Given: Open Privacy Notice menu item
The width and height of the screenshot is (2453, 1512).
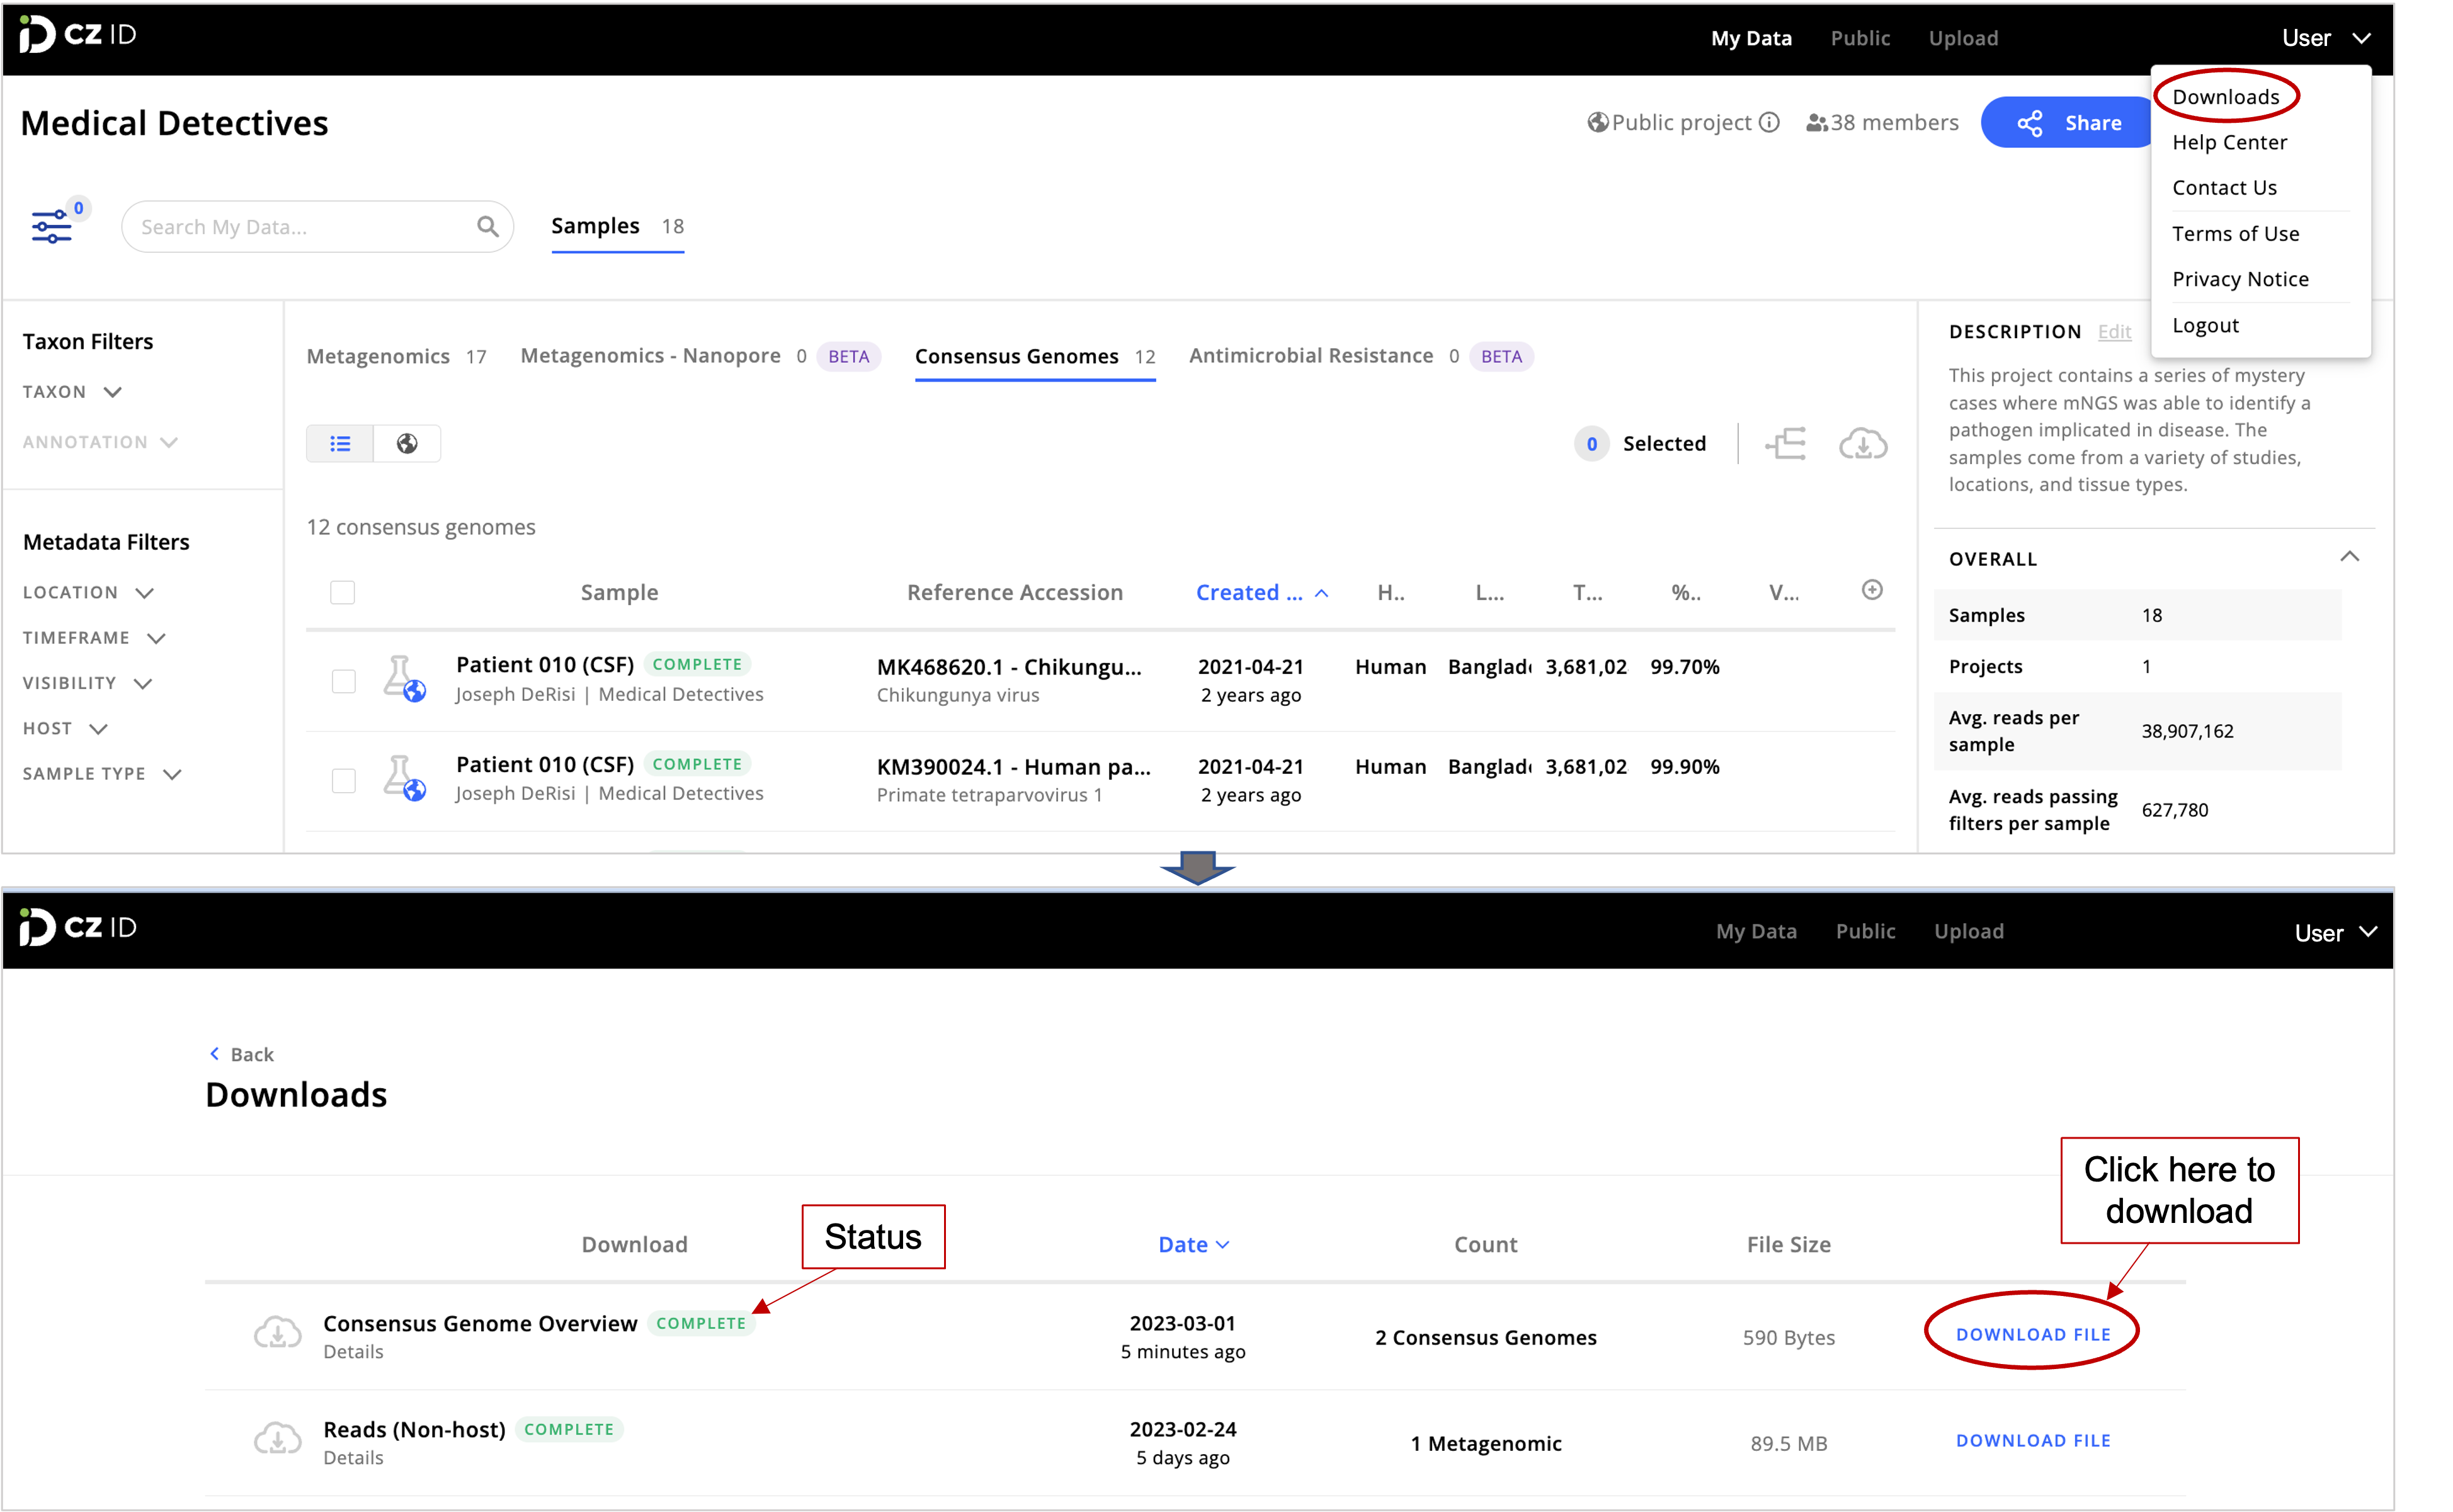Looking at the screenshot, I should pyautogui.click(x=2241, y=279).
